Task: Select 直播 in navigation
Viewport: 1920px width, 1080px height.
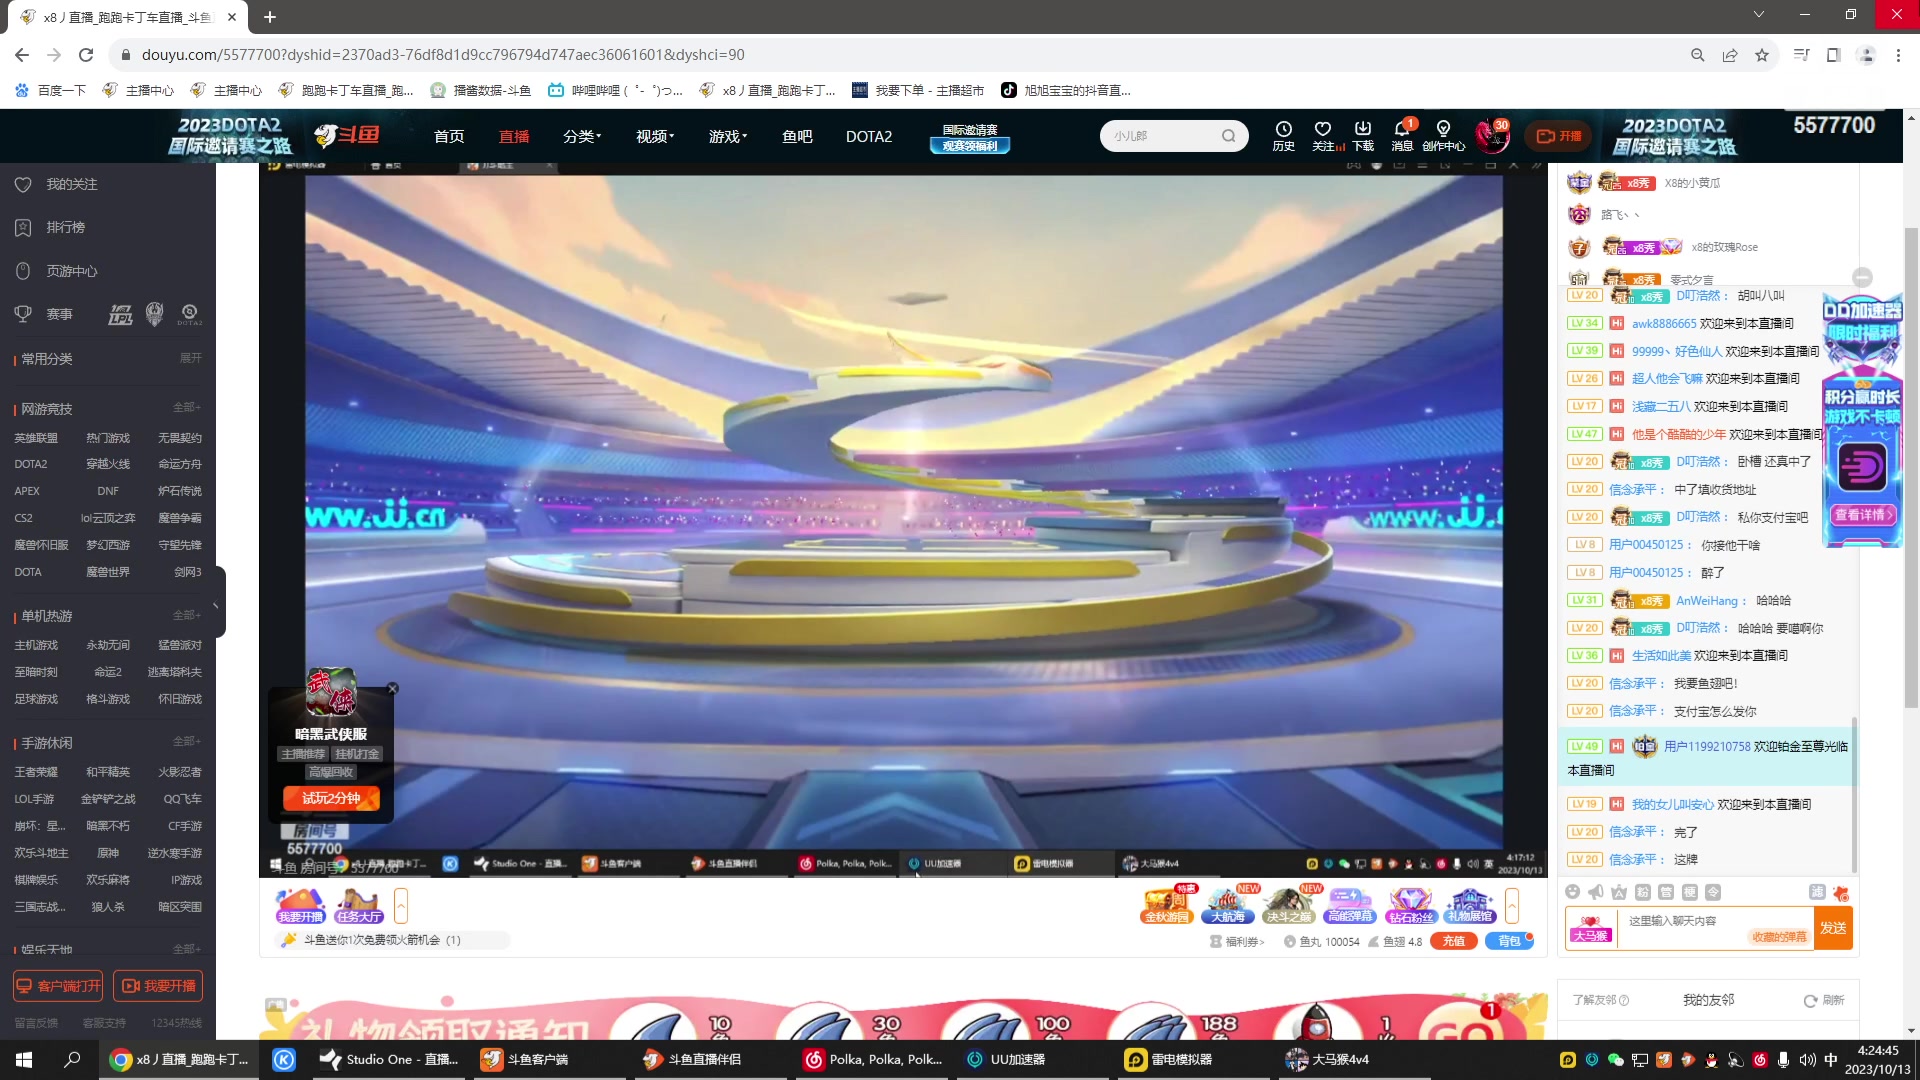Action: pos(514,136)
